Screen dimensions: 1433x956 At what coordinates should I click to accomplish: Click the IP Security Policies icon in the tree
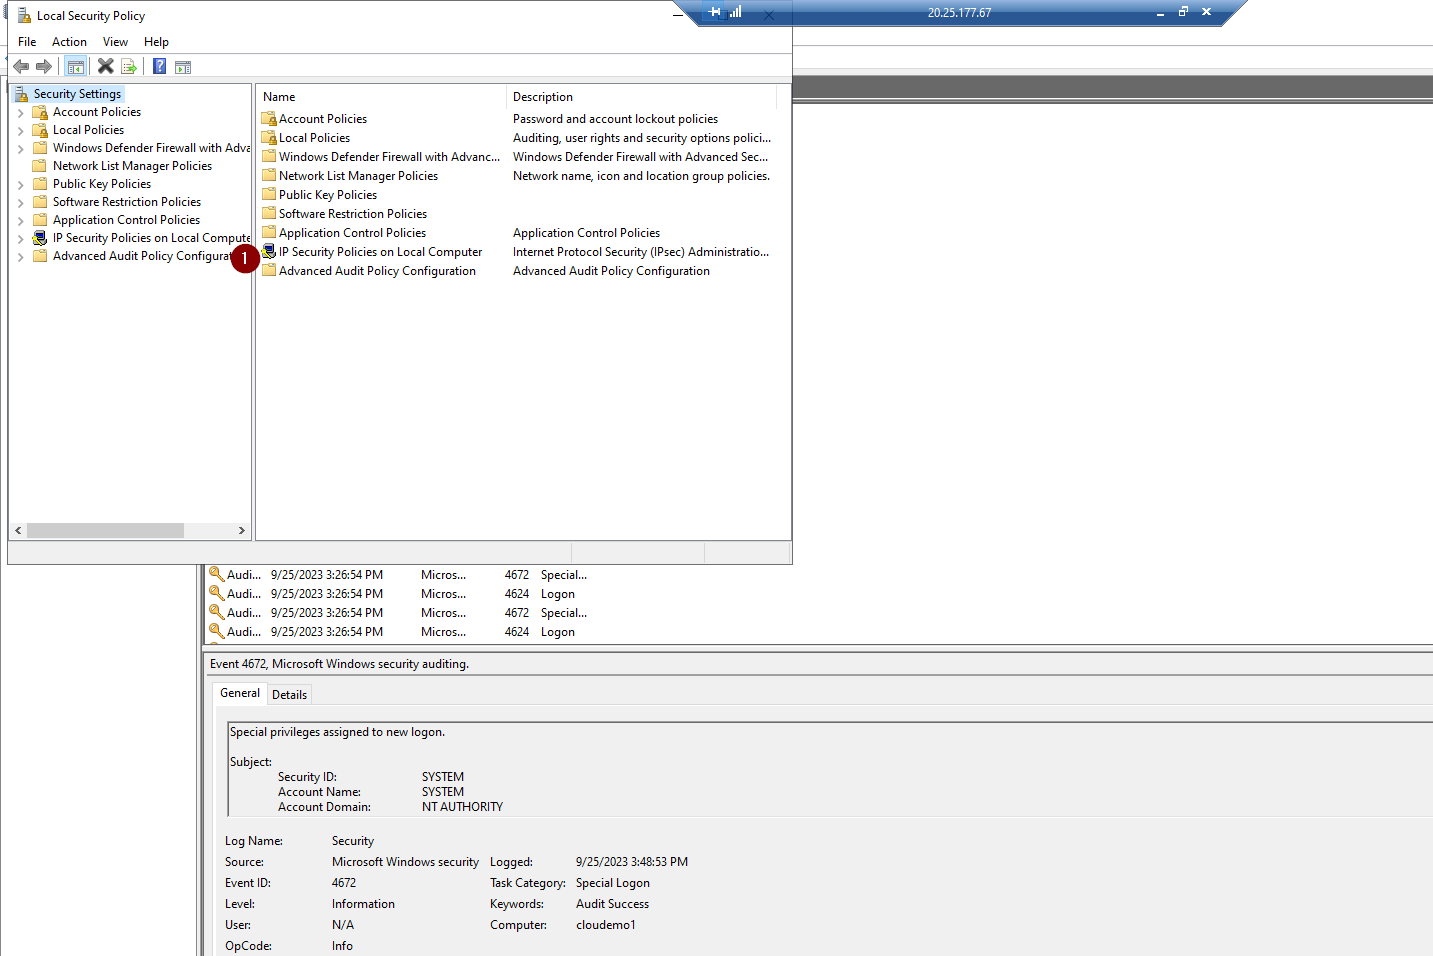(40, 238)
